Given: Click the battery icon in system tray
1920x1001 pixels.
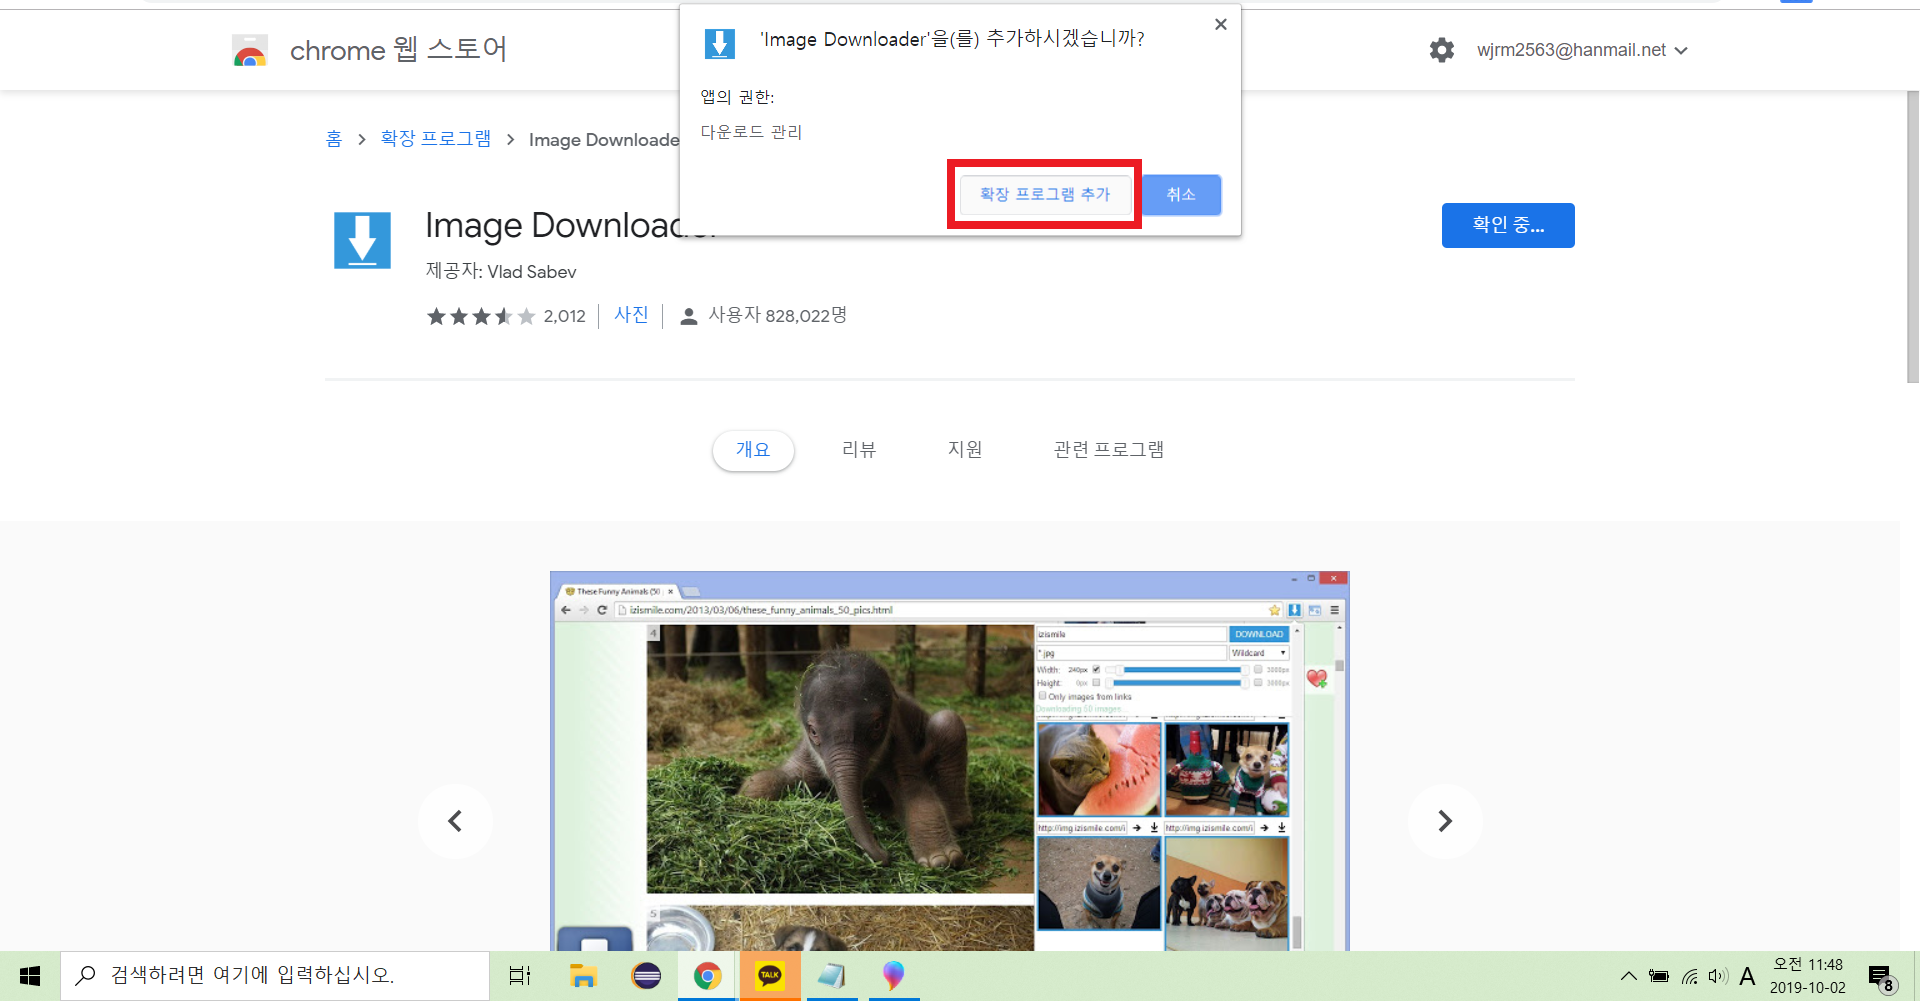Looking at the screenshot, I should [1659, 977].
